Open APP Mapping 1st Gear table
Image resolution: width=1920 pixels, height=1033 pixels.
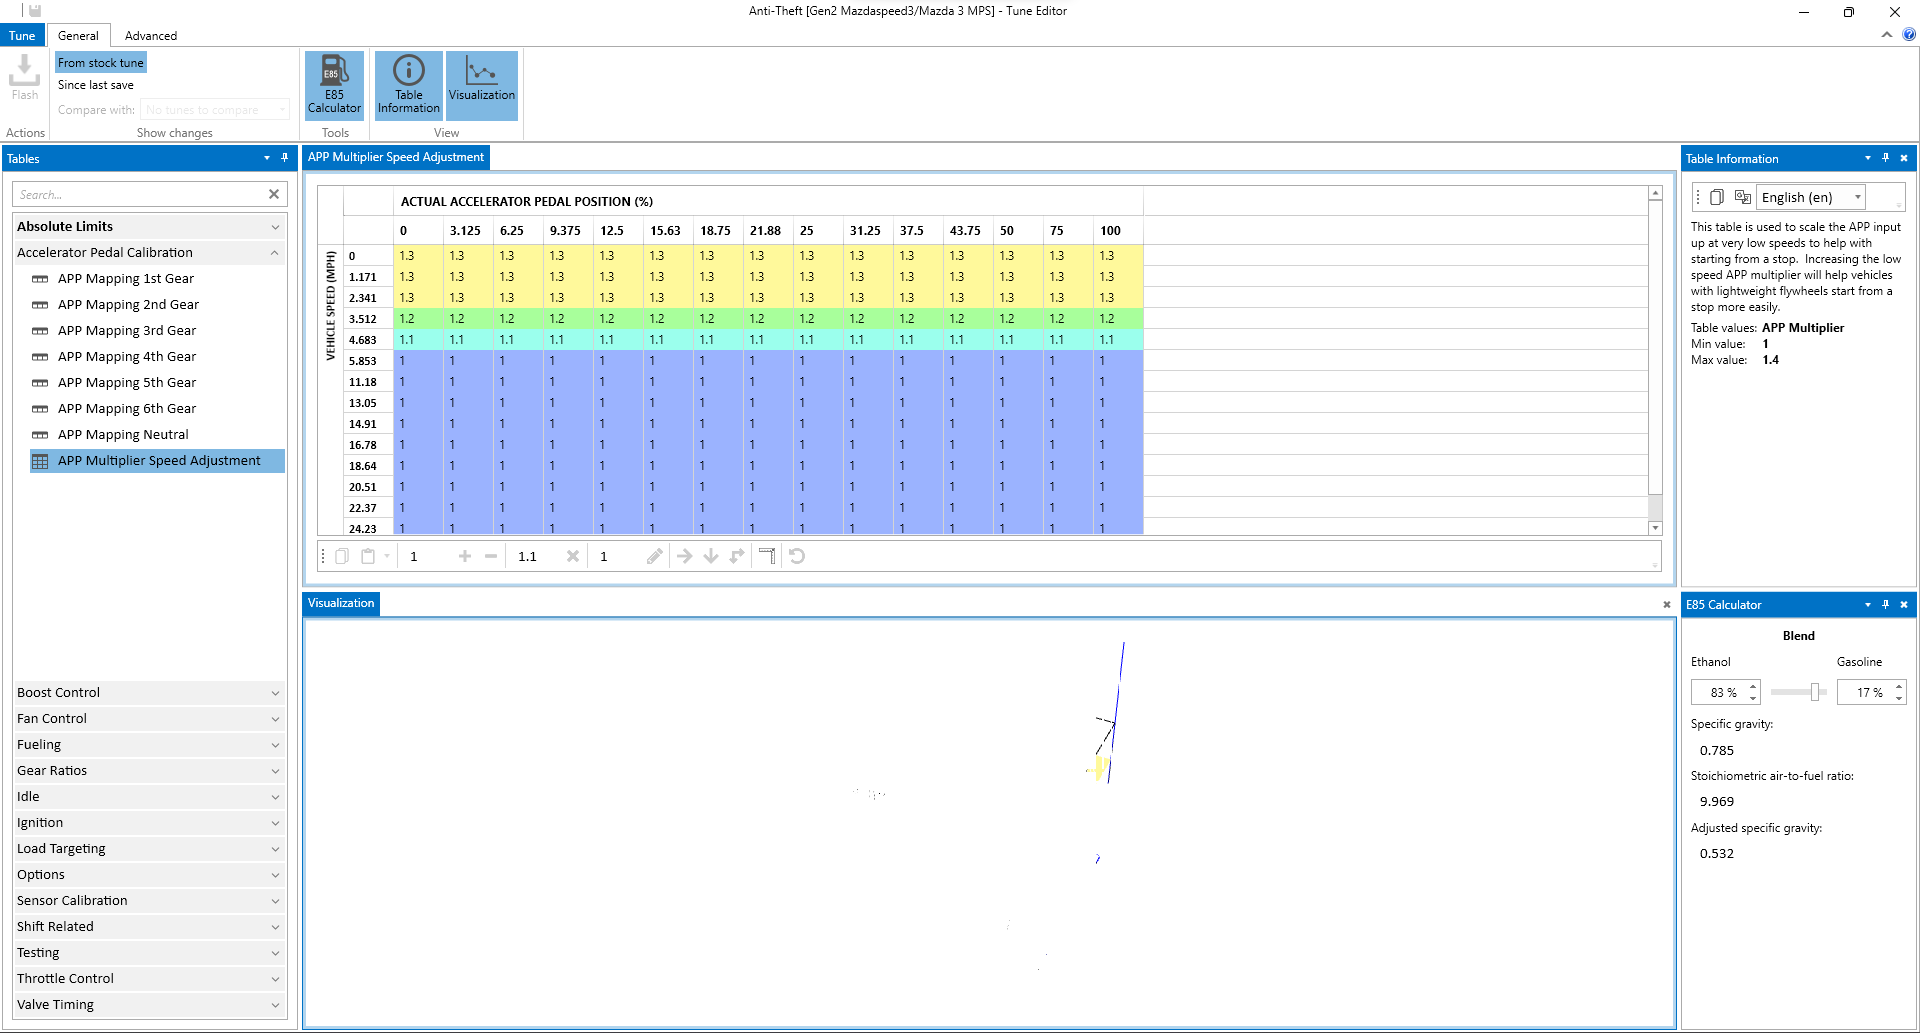(126, 279)
